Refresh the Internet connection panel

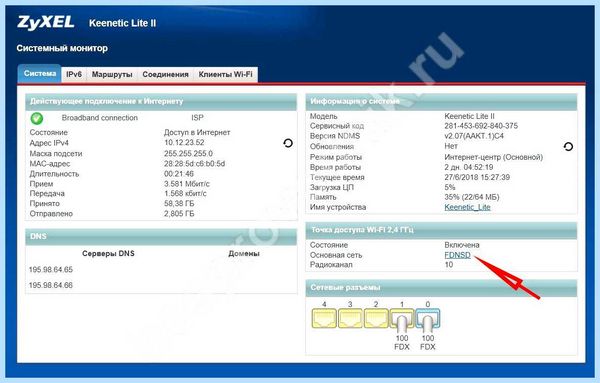[288, 143]
